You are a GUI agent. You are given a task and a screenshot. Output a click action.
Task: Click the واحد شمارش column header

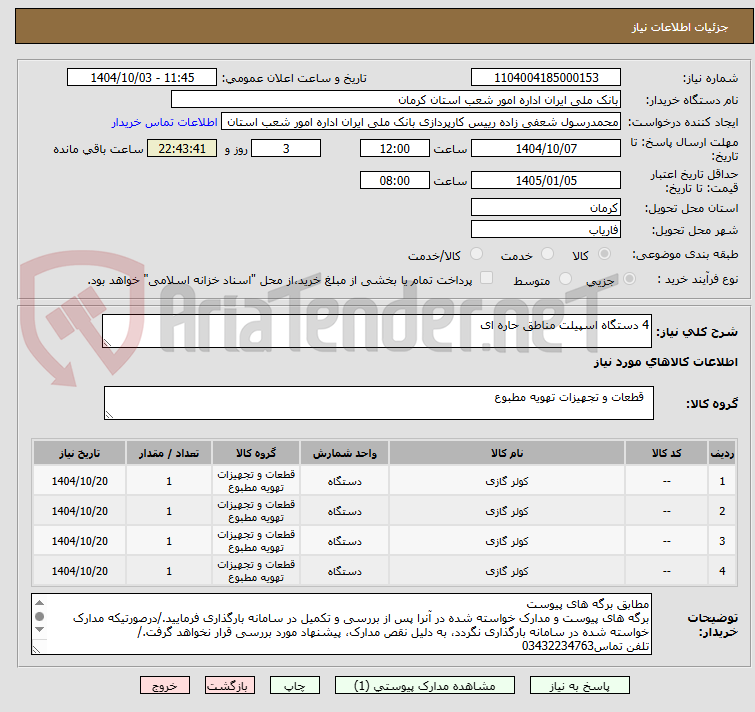pyautogui.click(x=345, y=453)
